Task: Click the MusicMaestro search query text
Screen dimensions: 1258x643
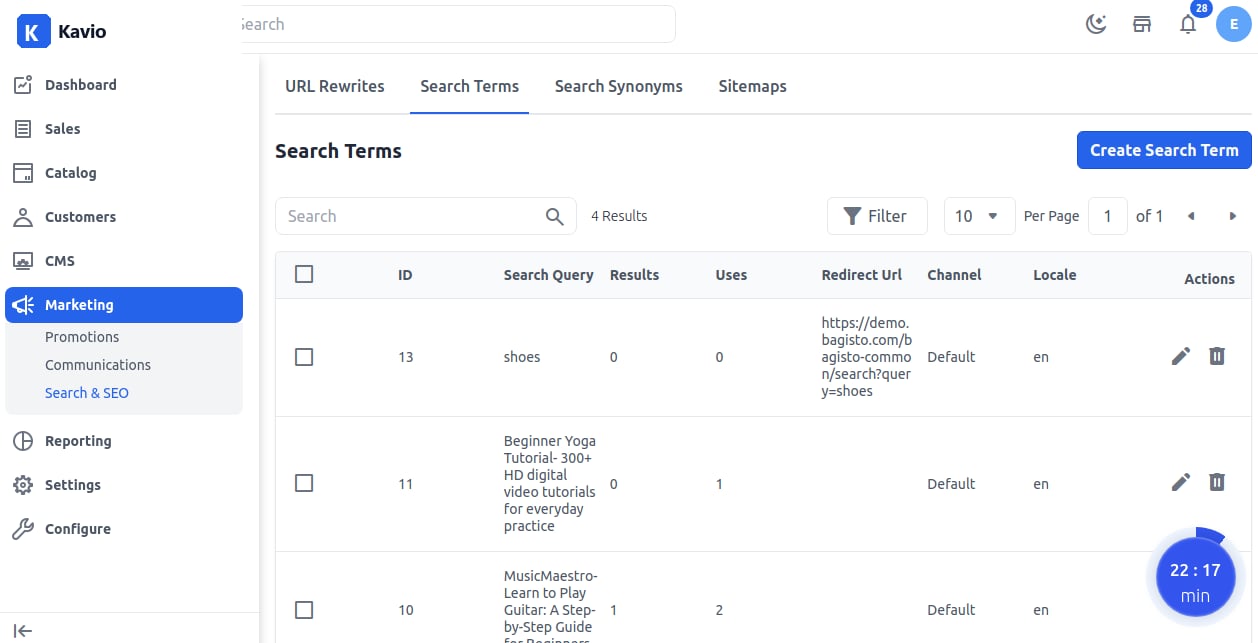Action: 551,604
